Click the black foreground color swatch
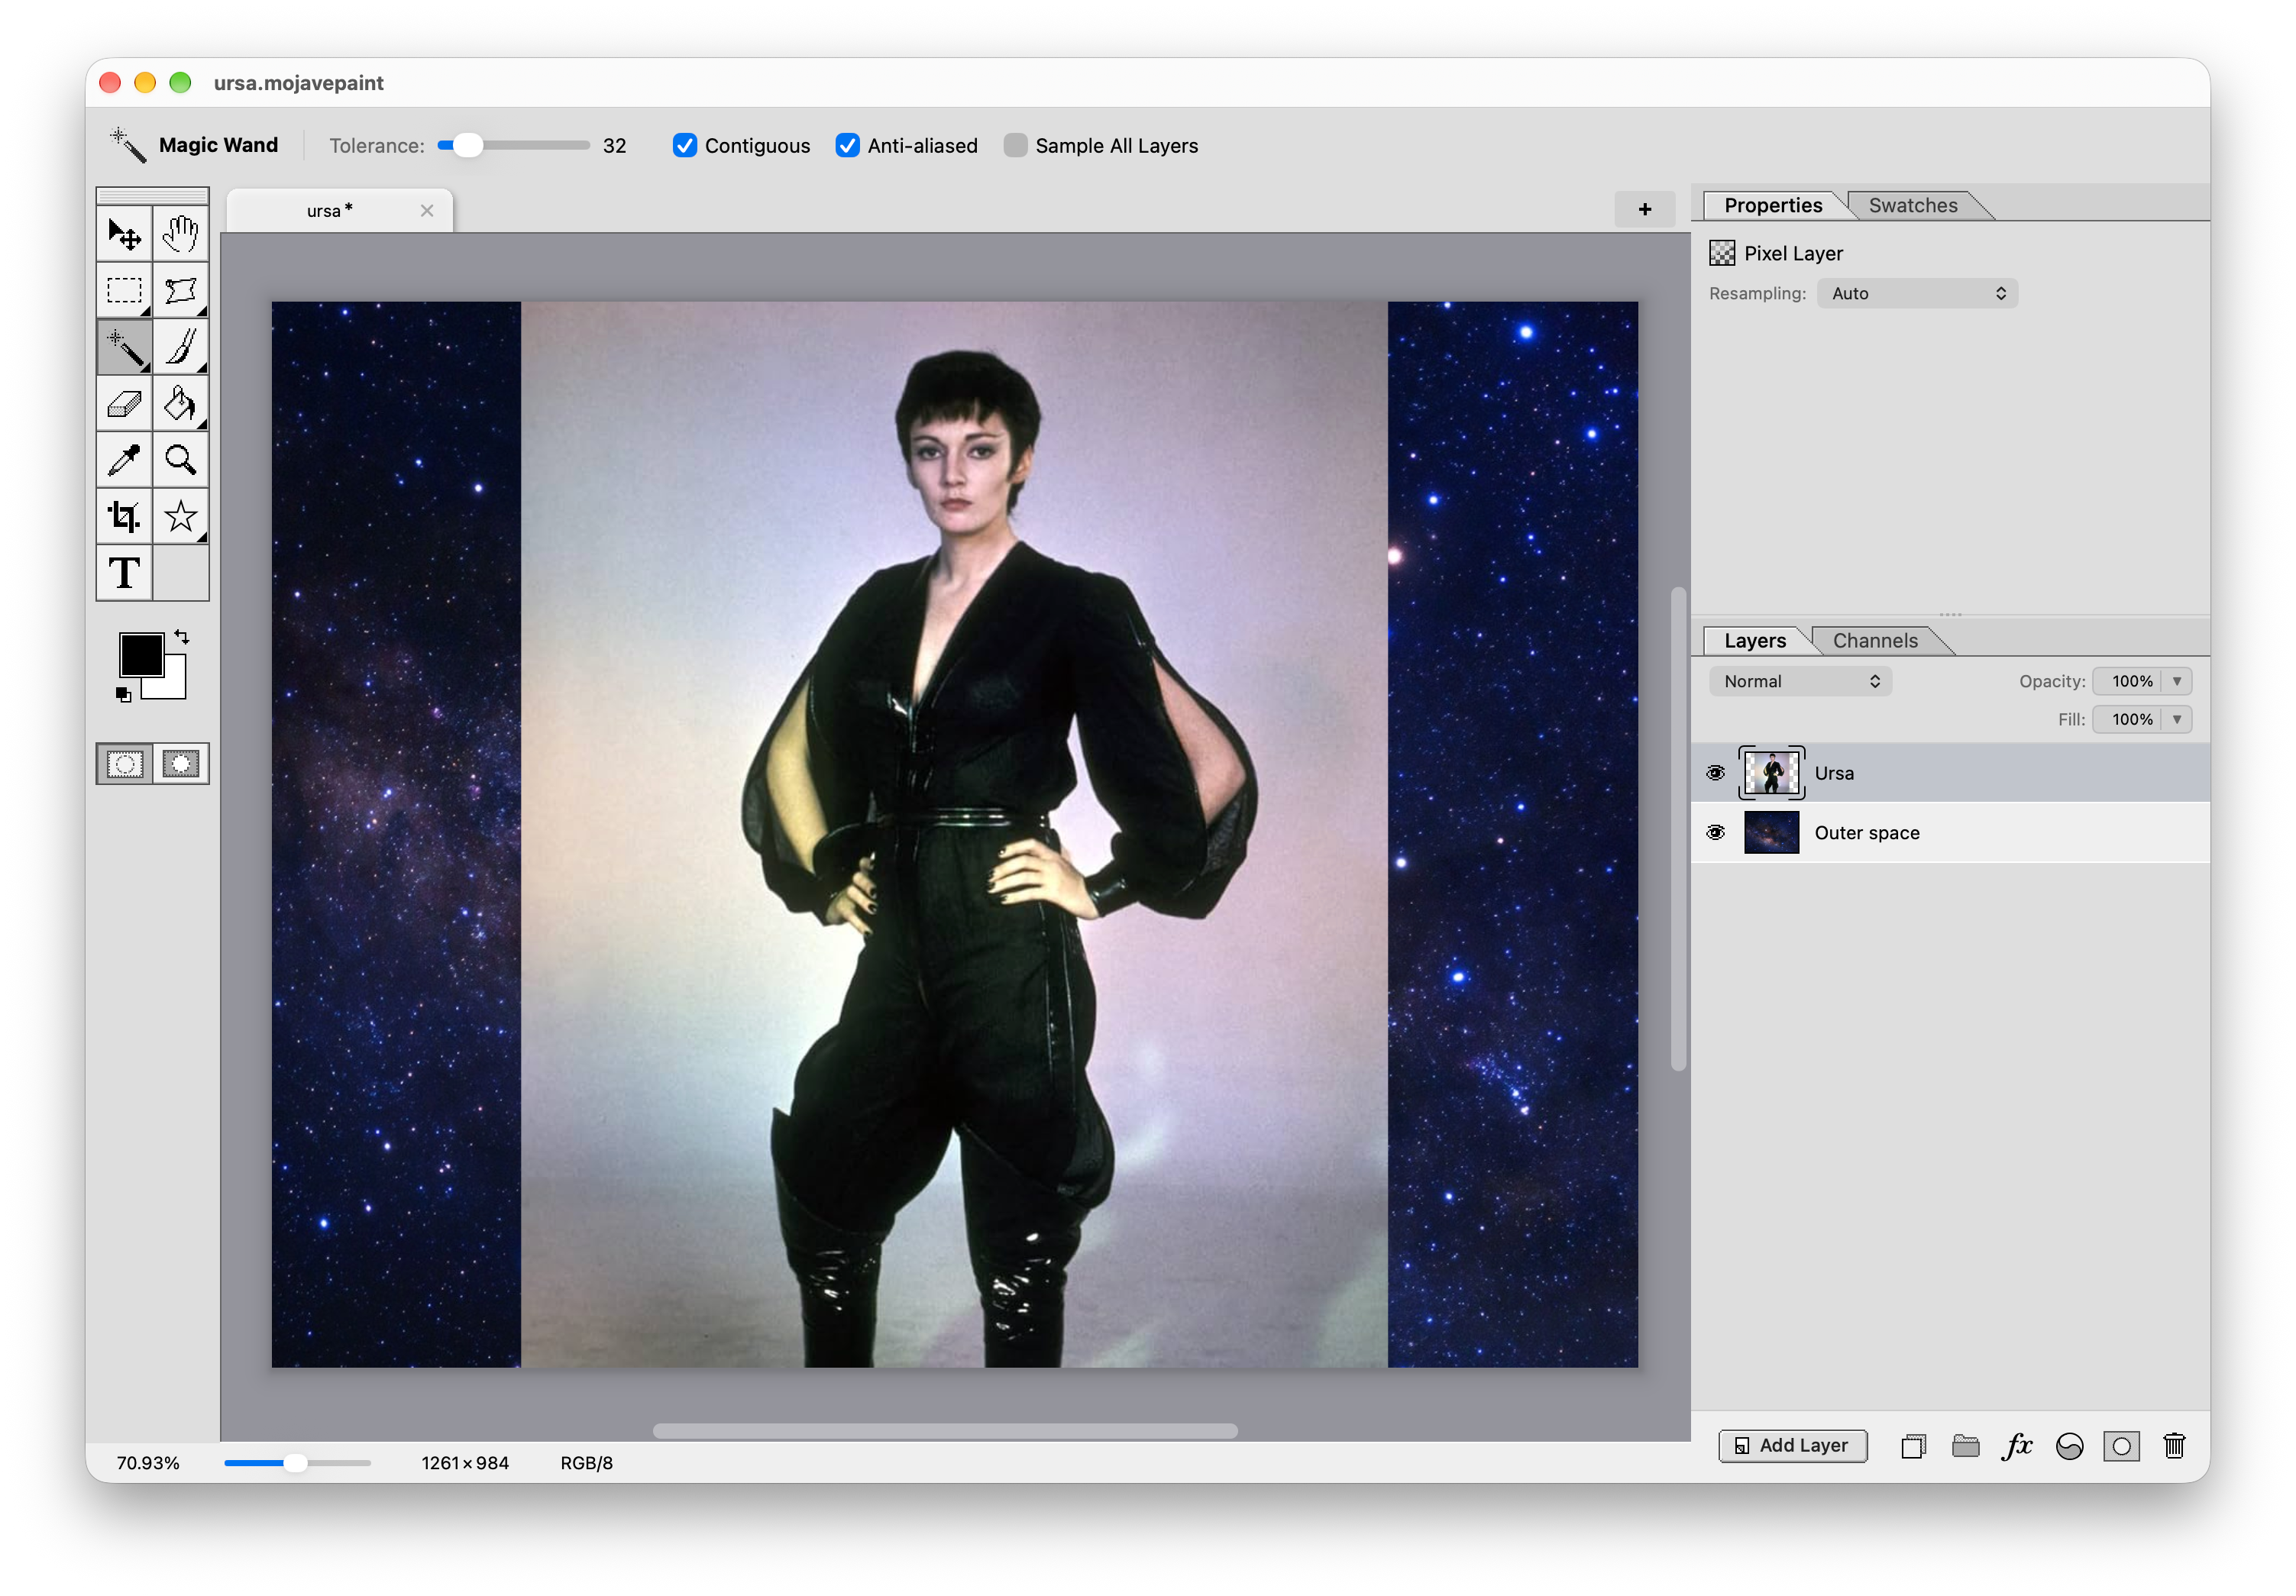Image resolution: width=2296 pixels, height=1596 pixels. coord(141,655)
